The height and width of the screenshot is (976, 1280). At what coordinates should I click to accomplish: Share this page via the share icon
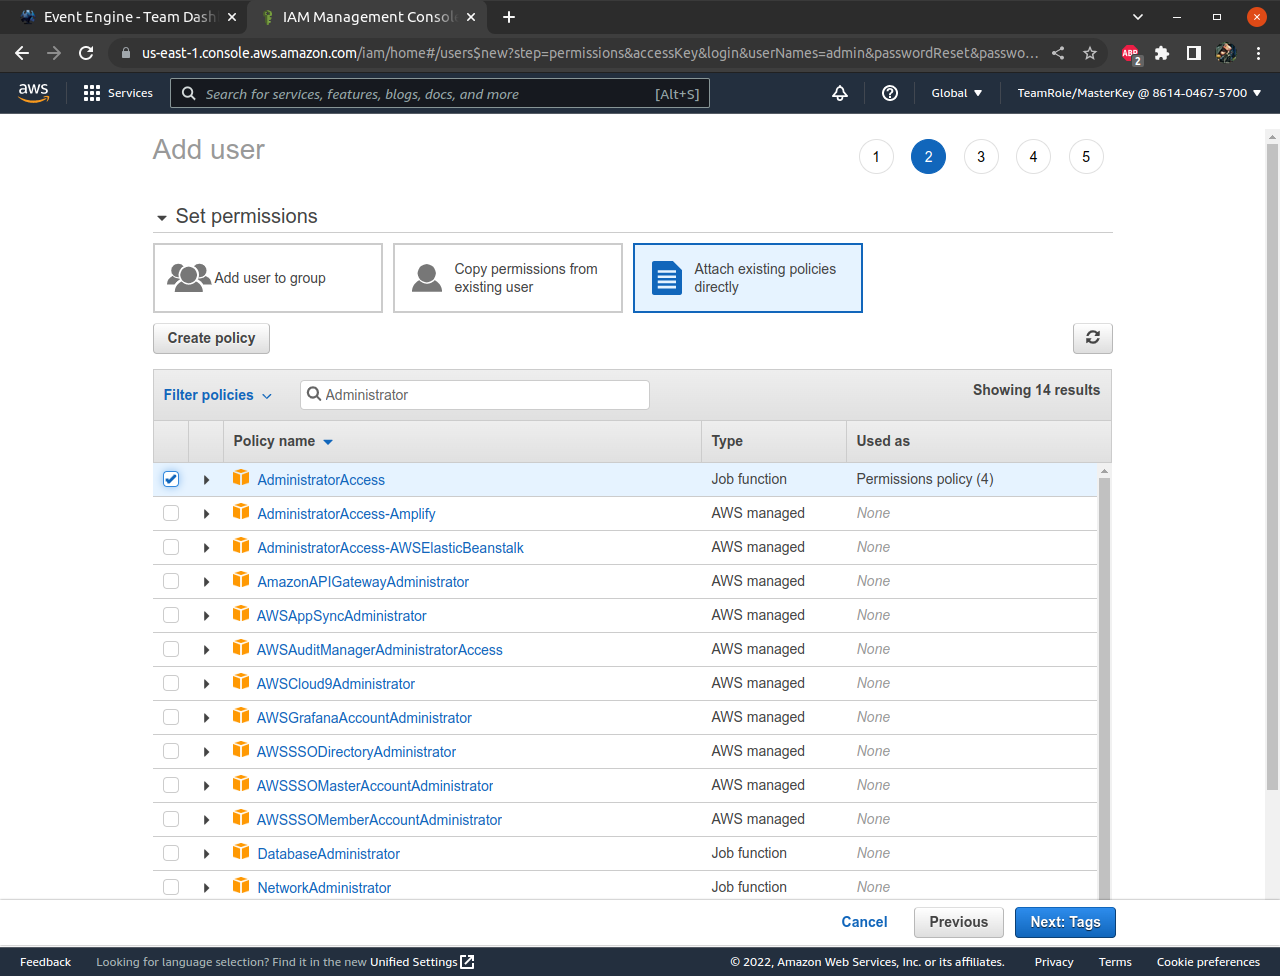point(1058,53)
